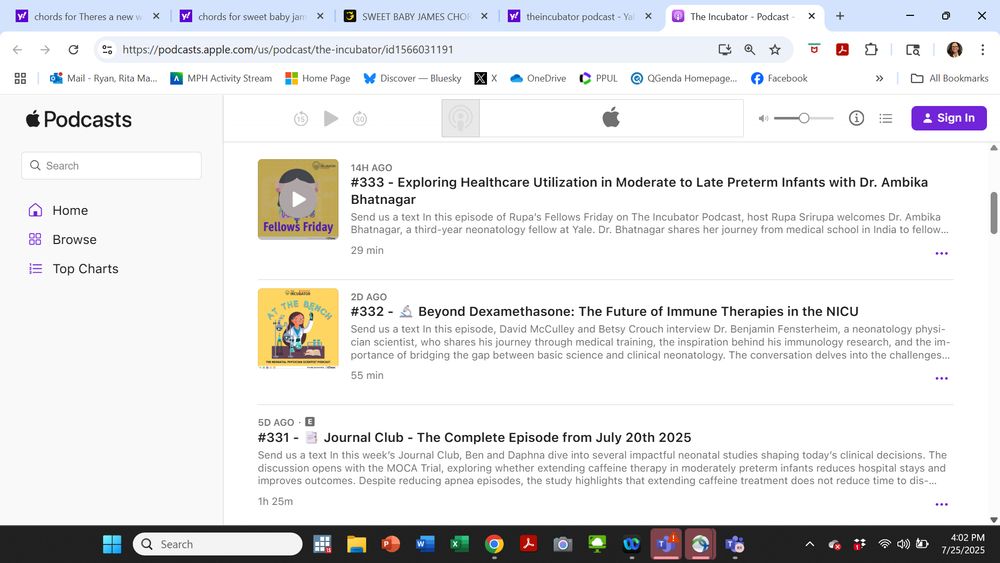This screenshot has width=1000, height=563.
Task: Launch Word from taskbar
Action: pyautogui.click(x=425, y=545)
